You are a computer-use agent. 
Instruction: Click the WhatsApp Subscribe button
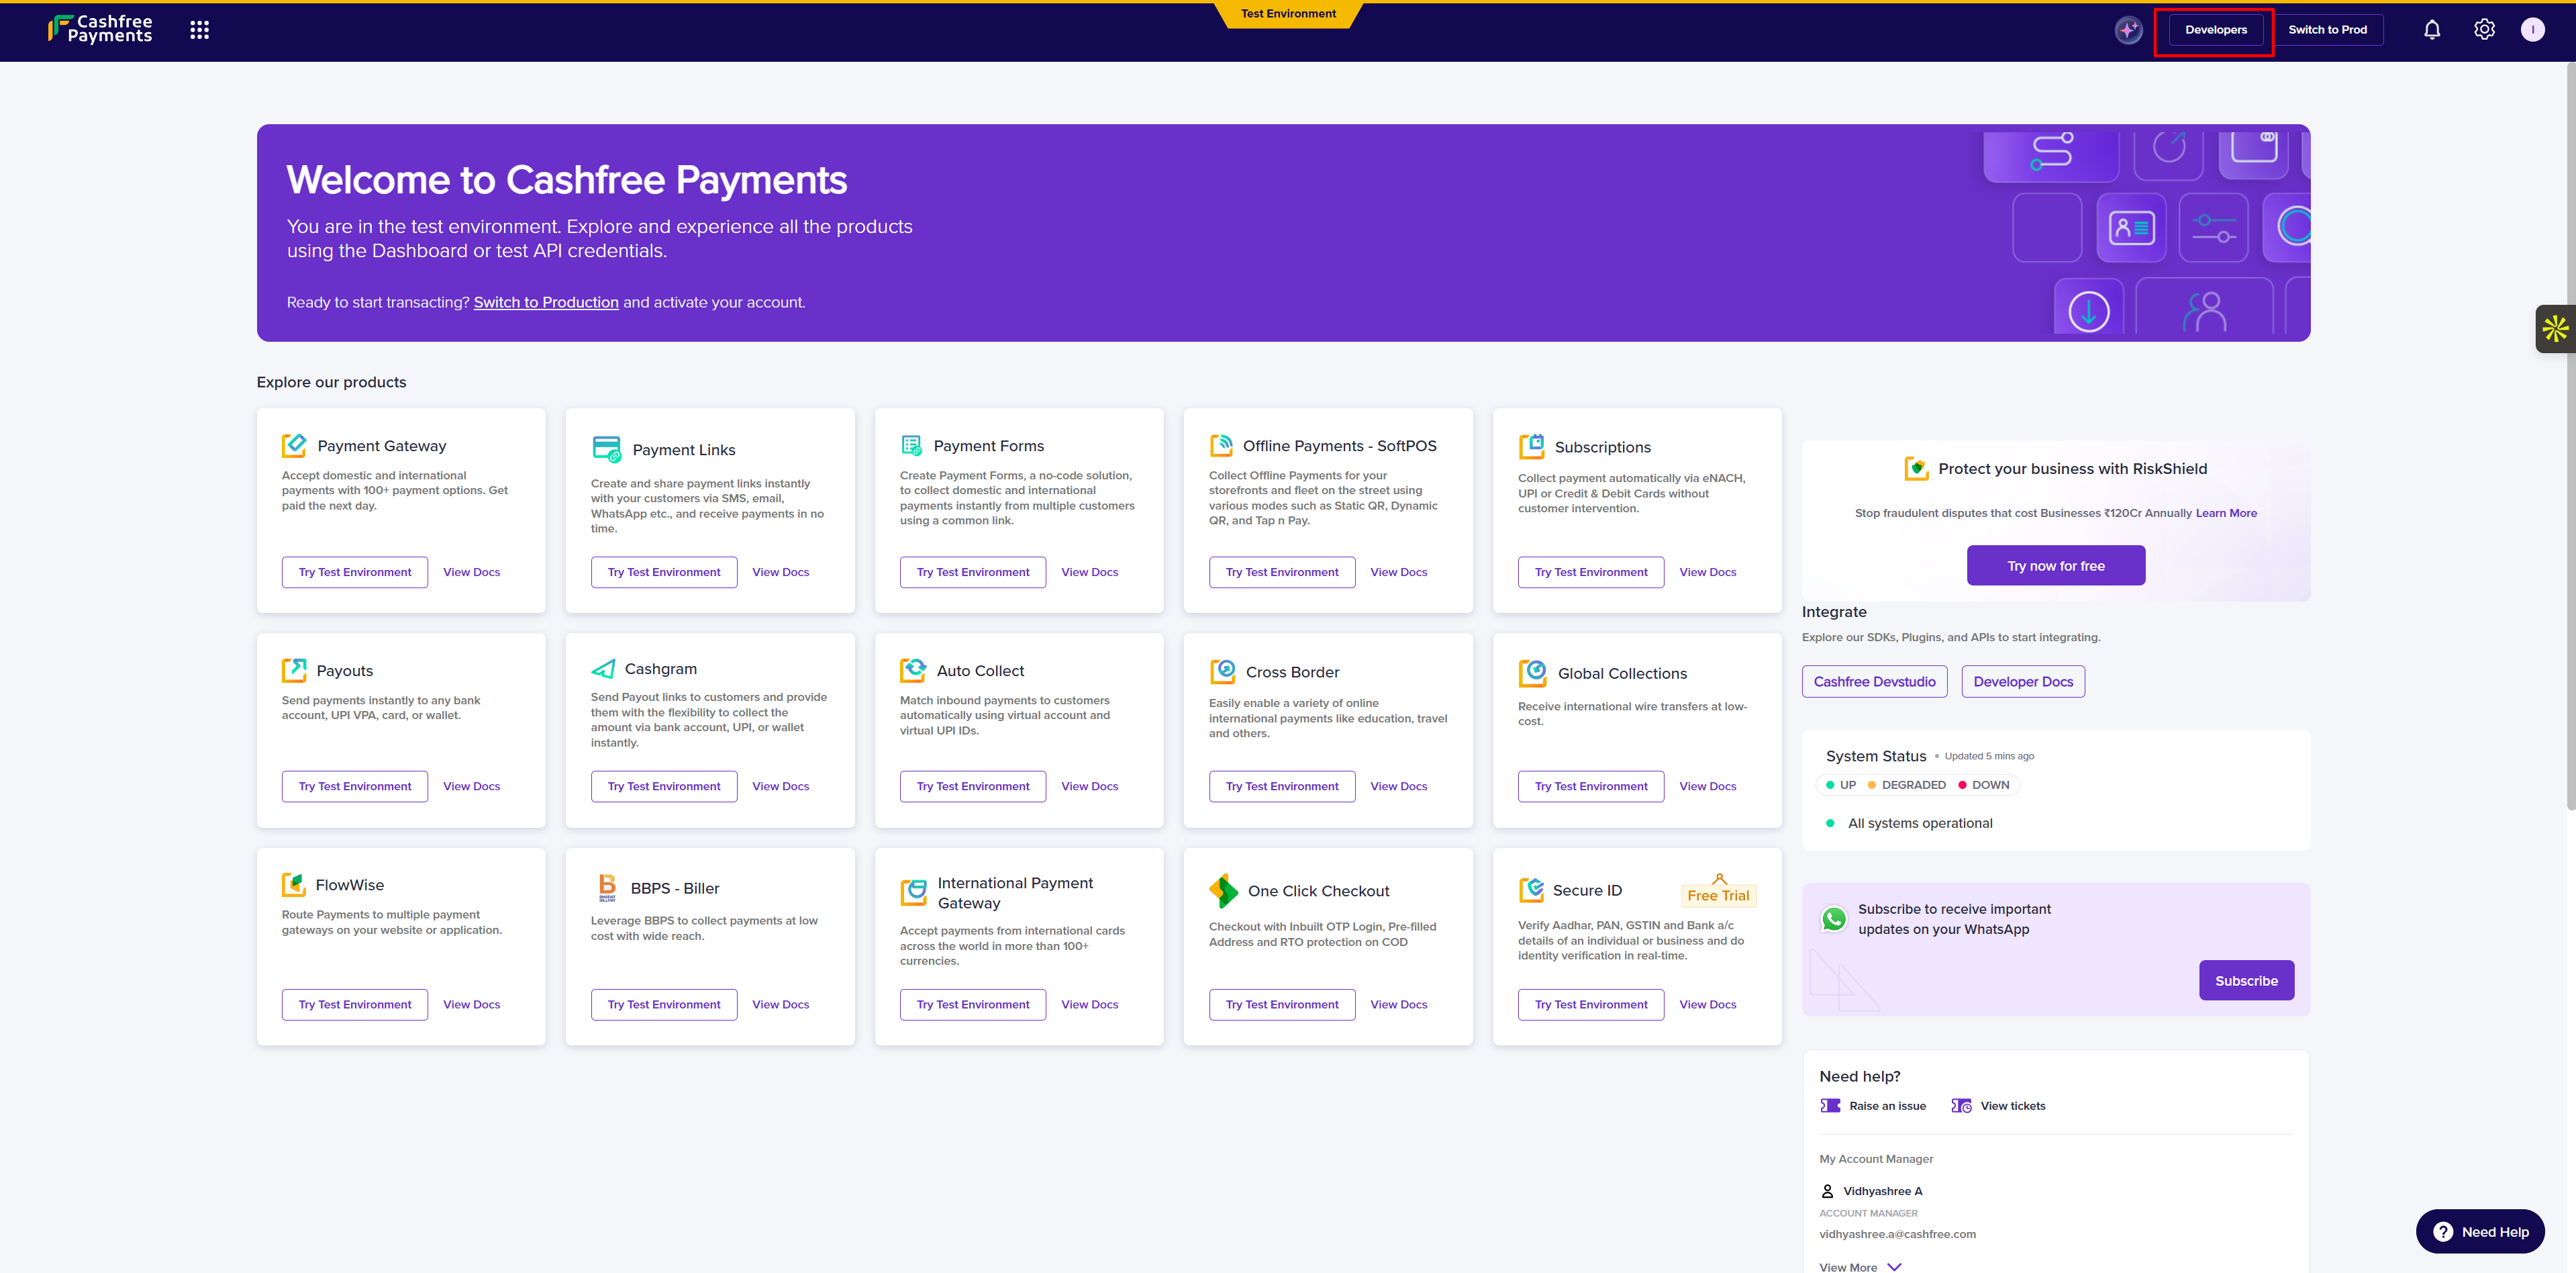(2246, 980)
